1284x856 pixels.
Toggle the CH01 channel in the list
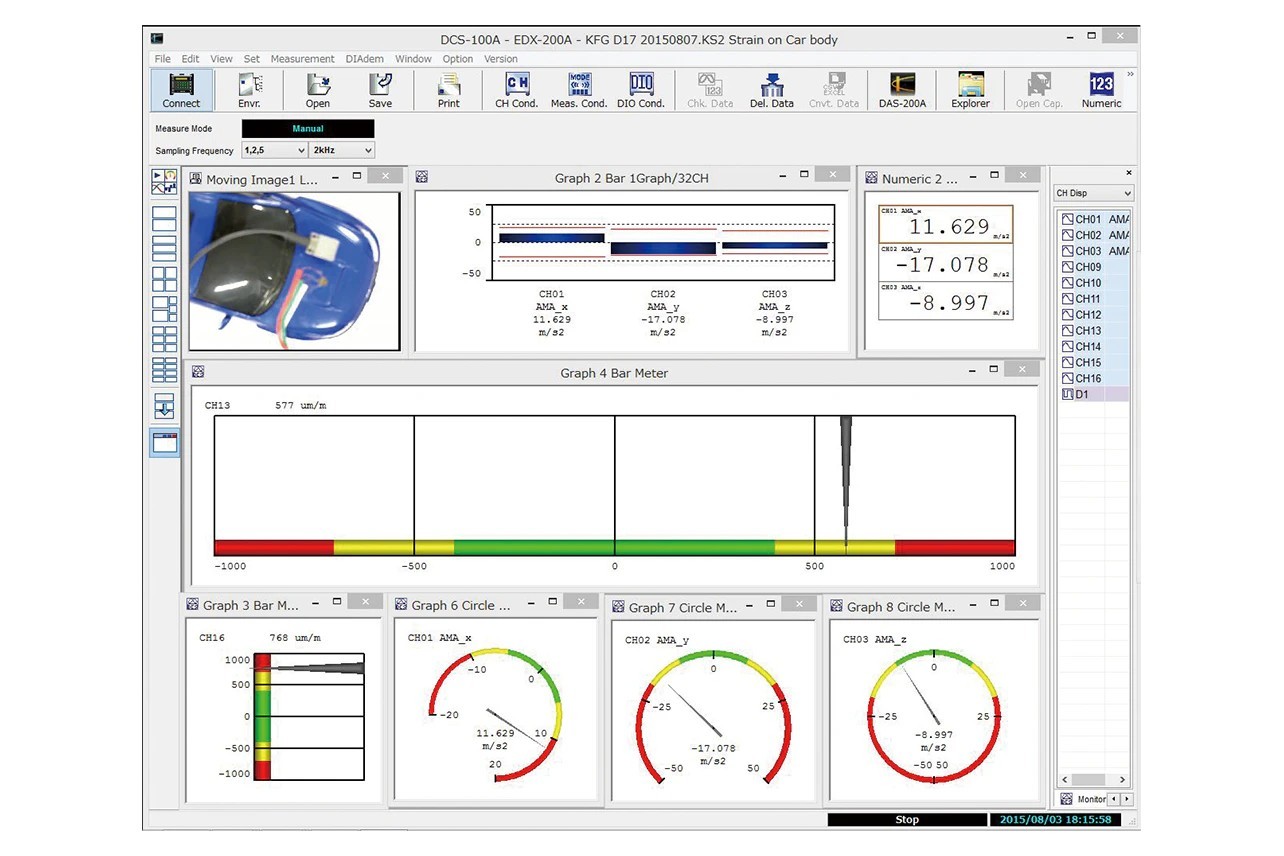click(1087, 219)
